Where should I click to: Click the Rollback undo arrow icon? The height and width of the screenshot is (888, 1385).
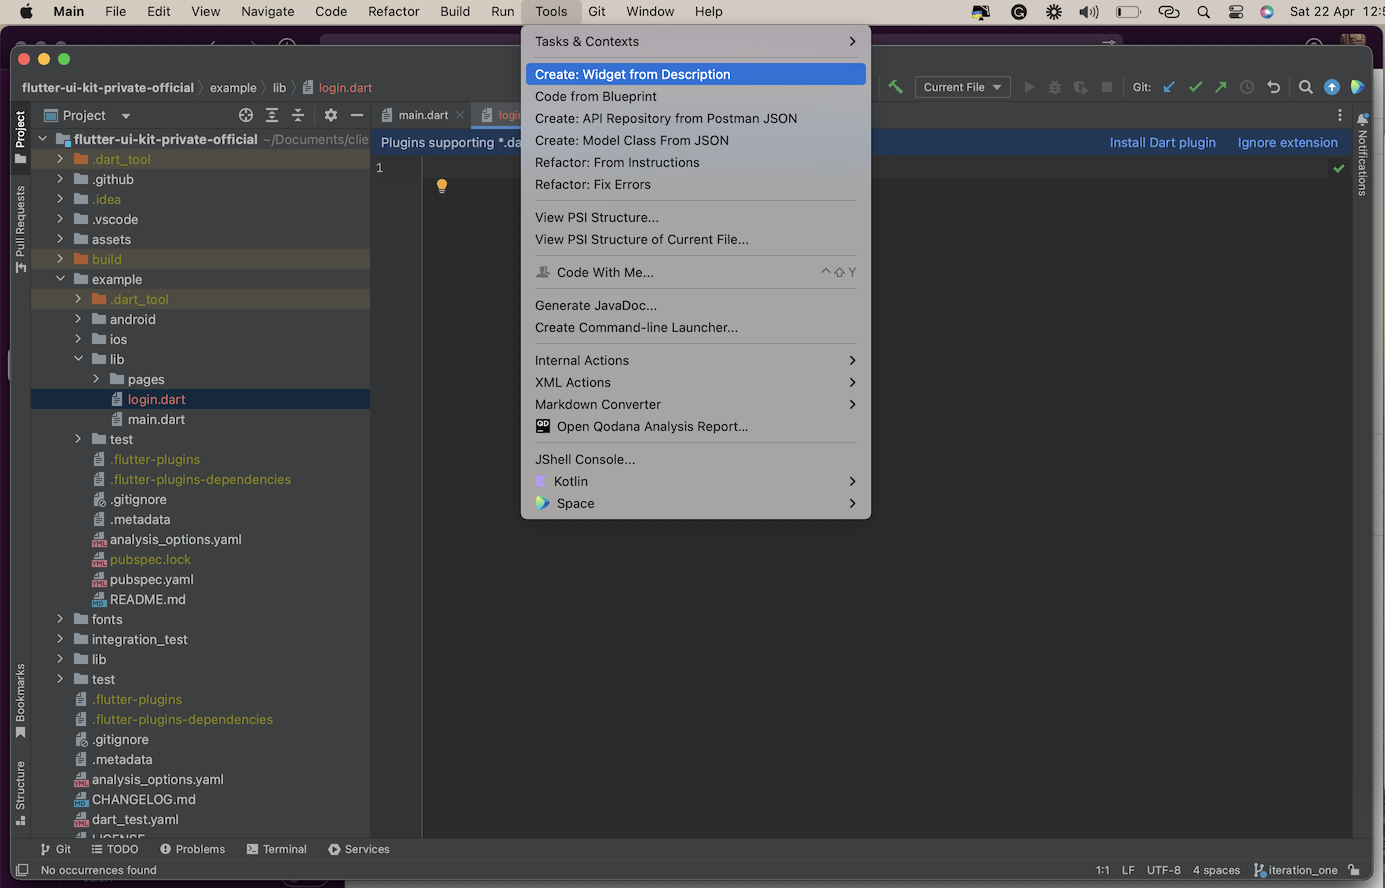click(x=1273, y=87)
